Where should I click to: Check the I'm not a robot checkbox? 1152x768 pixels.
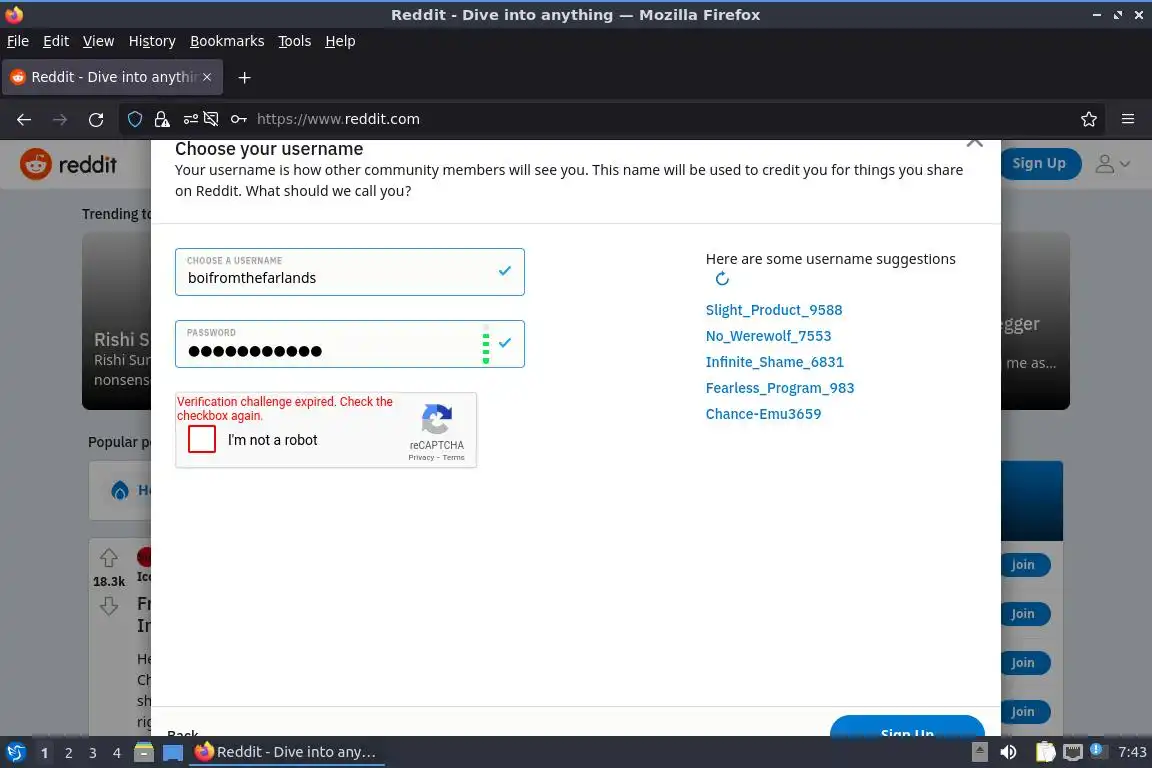tap(202, 439)
